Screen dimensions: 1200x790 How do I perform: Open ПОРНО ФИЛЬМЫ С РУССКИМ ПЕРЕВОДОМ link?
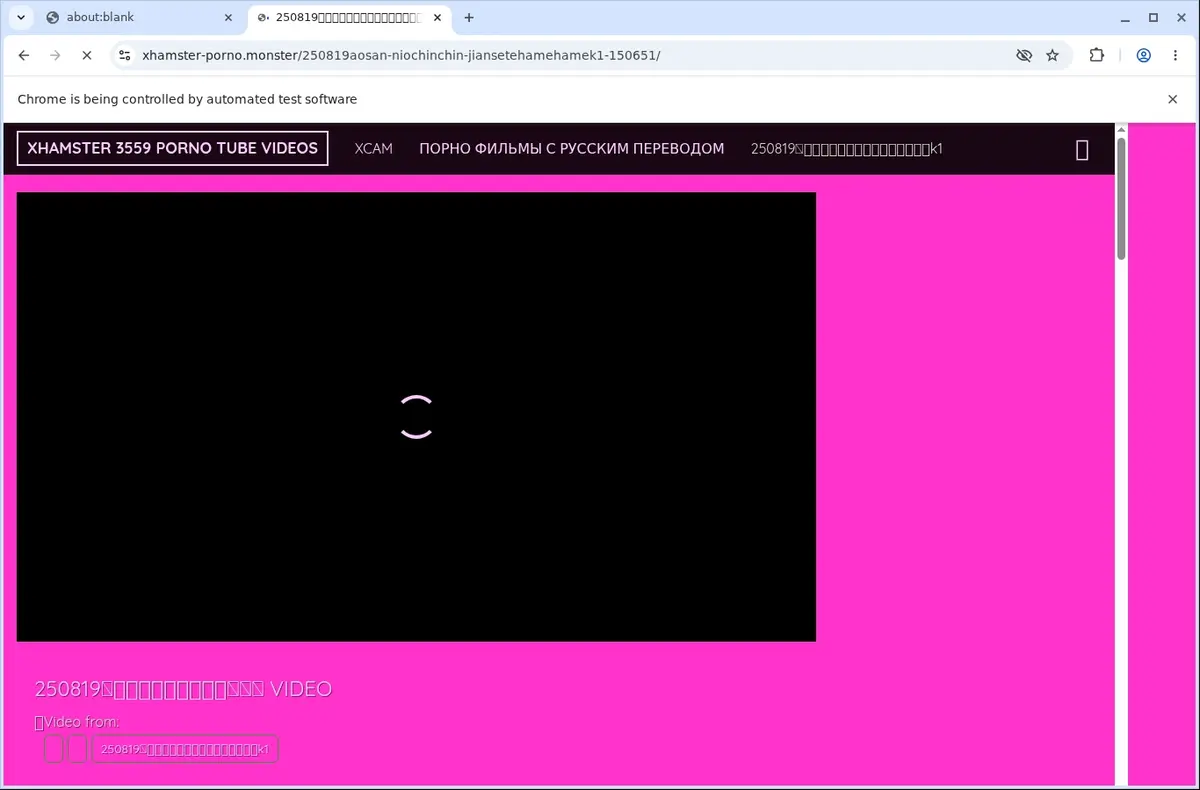coord(571,149)
